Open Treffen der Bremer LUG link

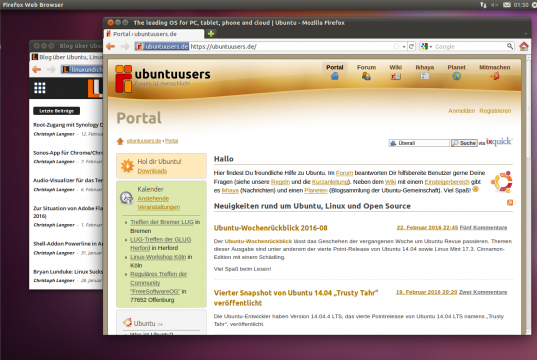162,222
